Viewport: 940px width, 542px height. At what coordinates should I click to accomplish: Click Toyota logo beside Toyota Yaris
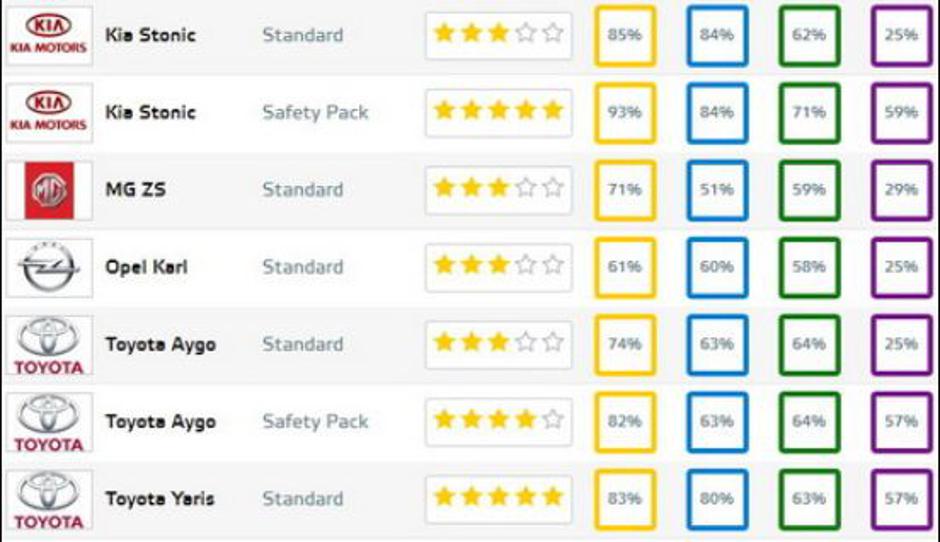click(49, 499)
